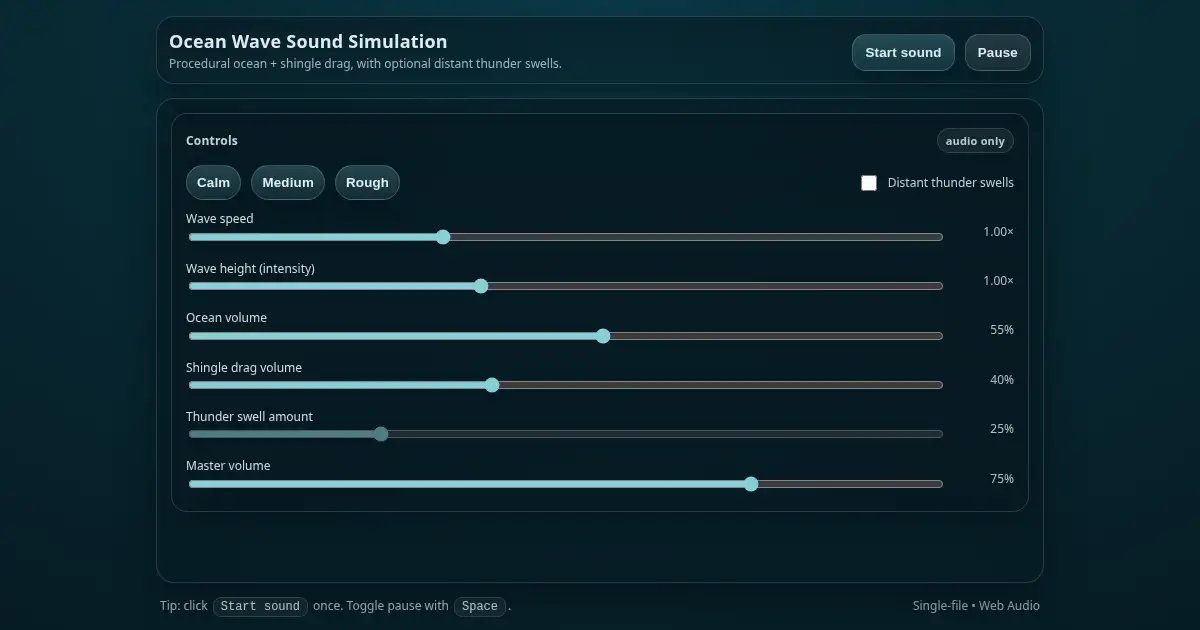The image size is (1200, 630).
Task: Click the Space key hint in tip
Action: click(x=480, y=606)
